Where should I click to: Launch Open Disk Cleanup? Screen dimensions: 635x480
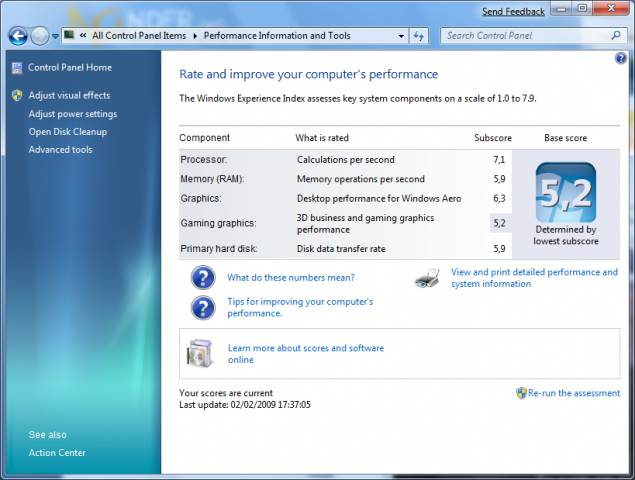(68, 132)
